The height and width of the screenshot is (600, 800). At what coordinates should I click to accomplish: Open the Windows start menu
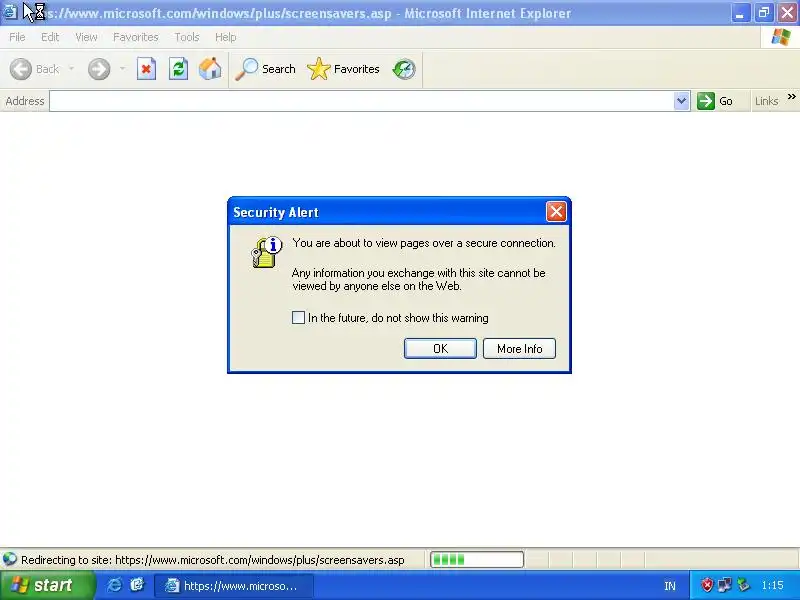(x=47, y=585)
